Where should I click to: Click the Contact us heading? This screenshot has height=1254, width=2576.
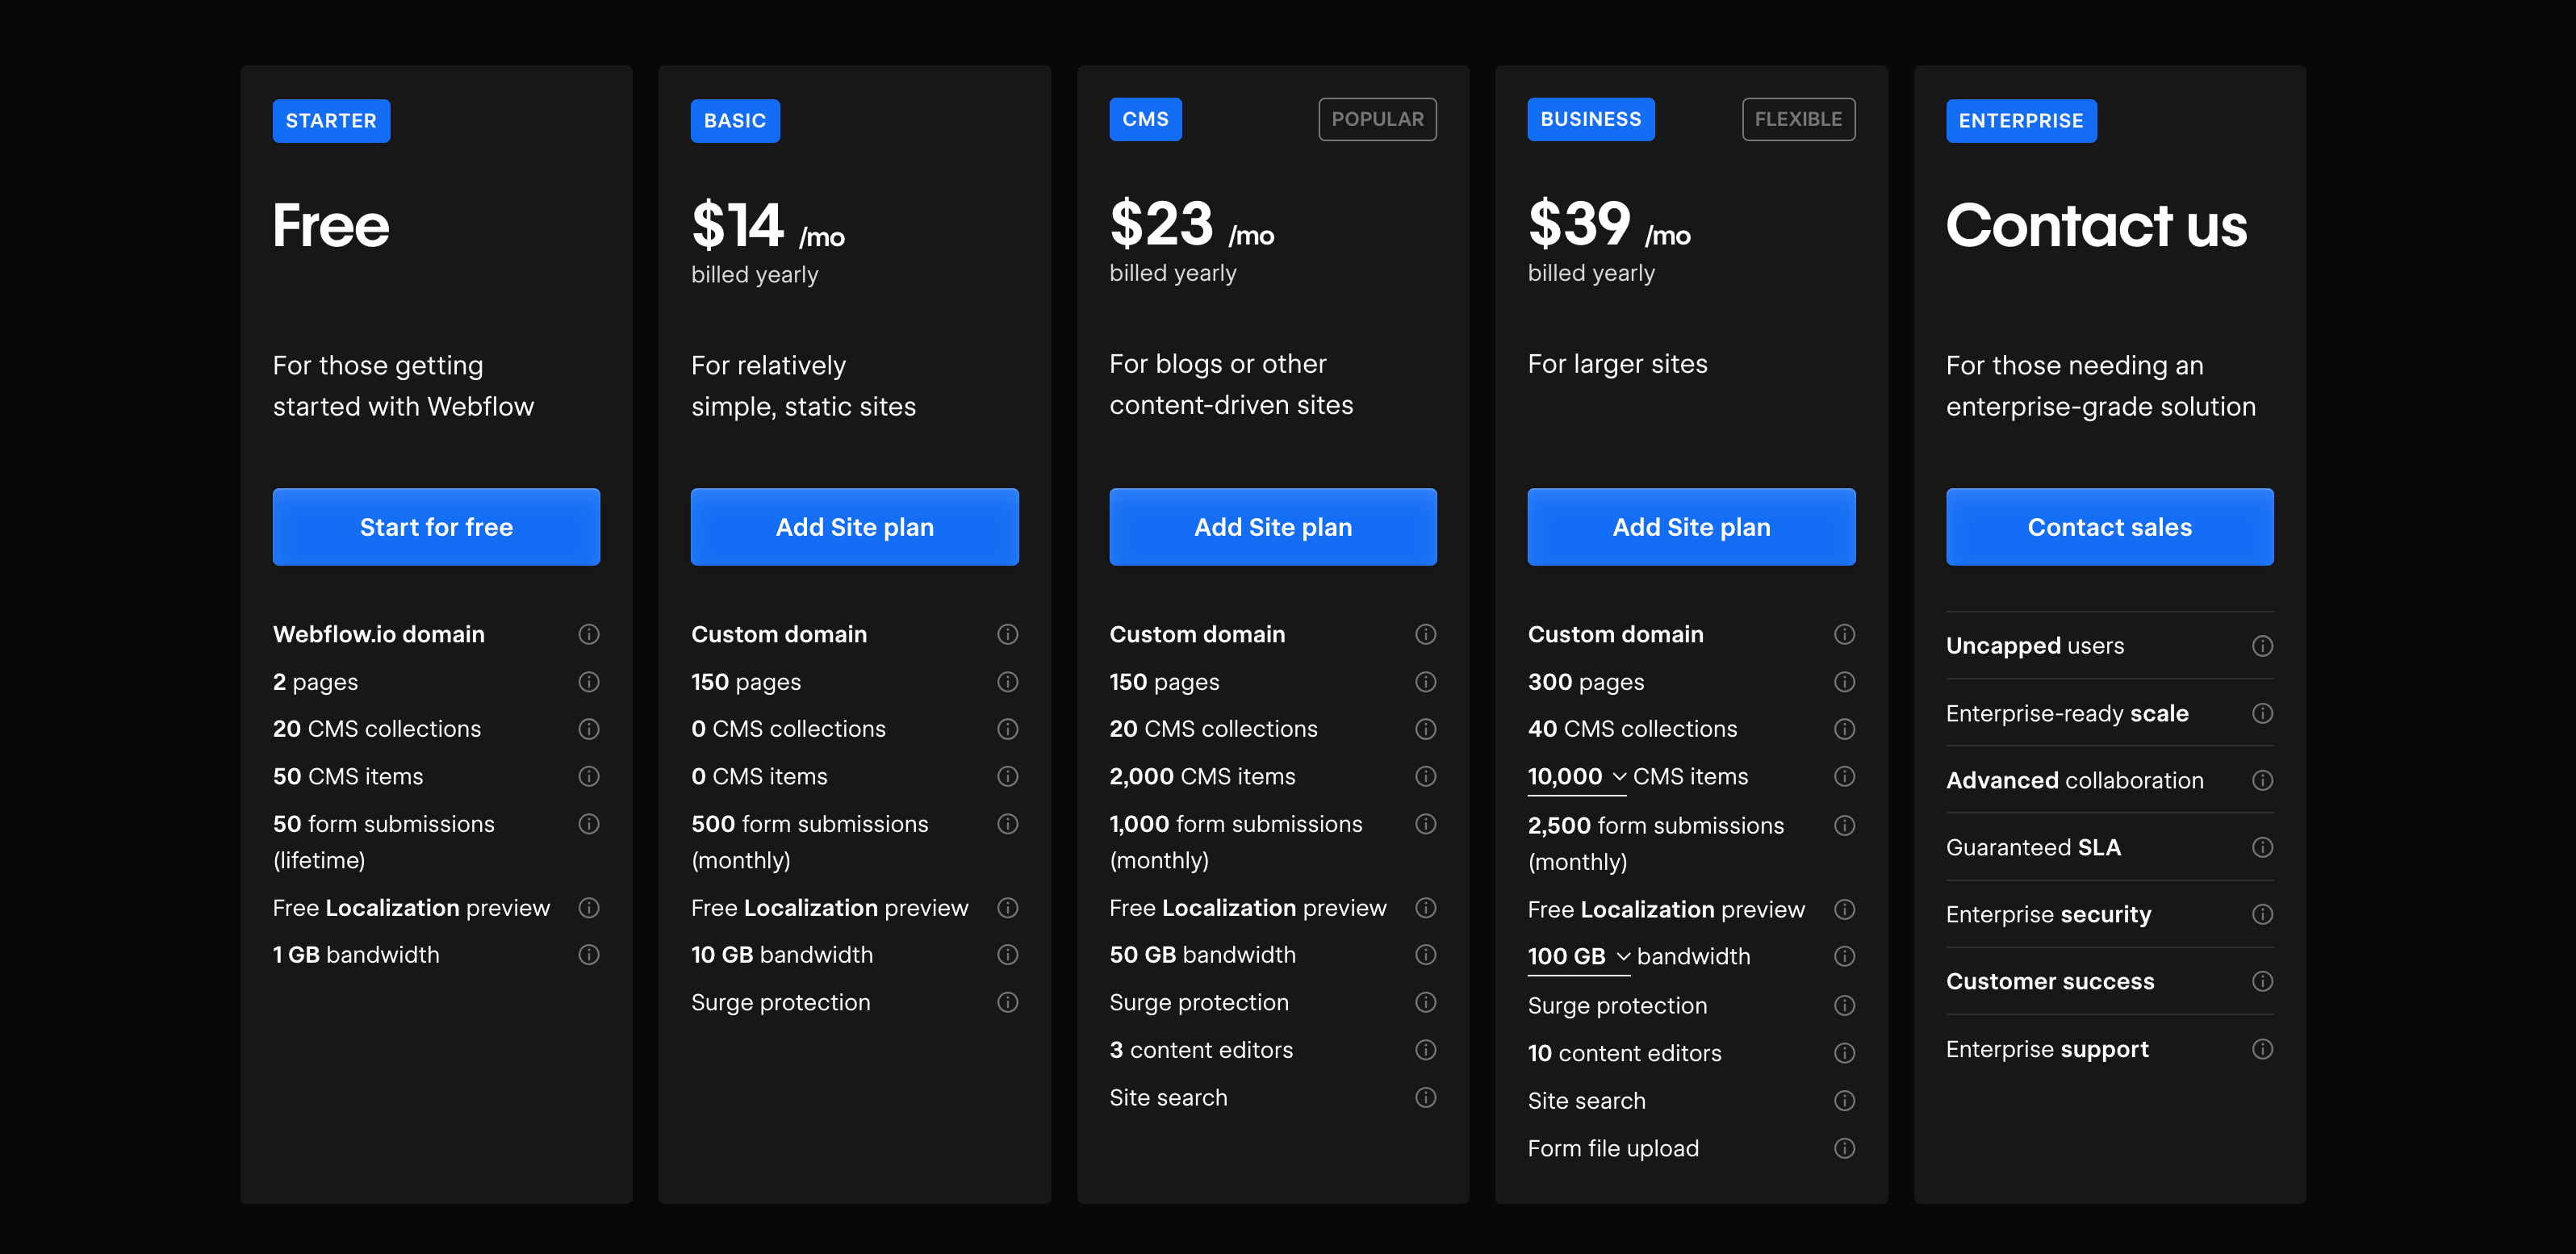tap(2096, 226)
